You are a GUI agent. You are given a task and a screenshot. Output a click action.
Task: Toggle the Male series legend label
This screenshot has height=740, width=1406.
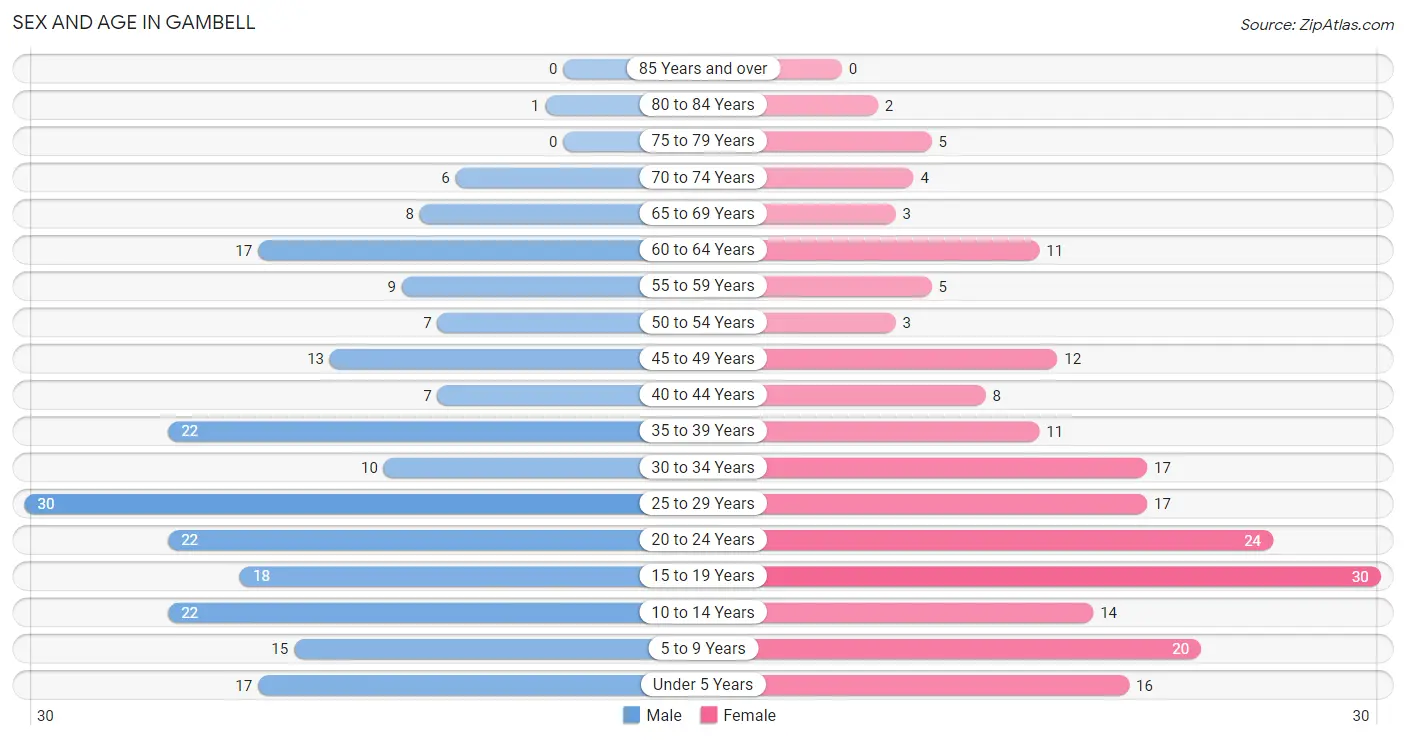coord(664,715)
